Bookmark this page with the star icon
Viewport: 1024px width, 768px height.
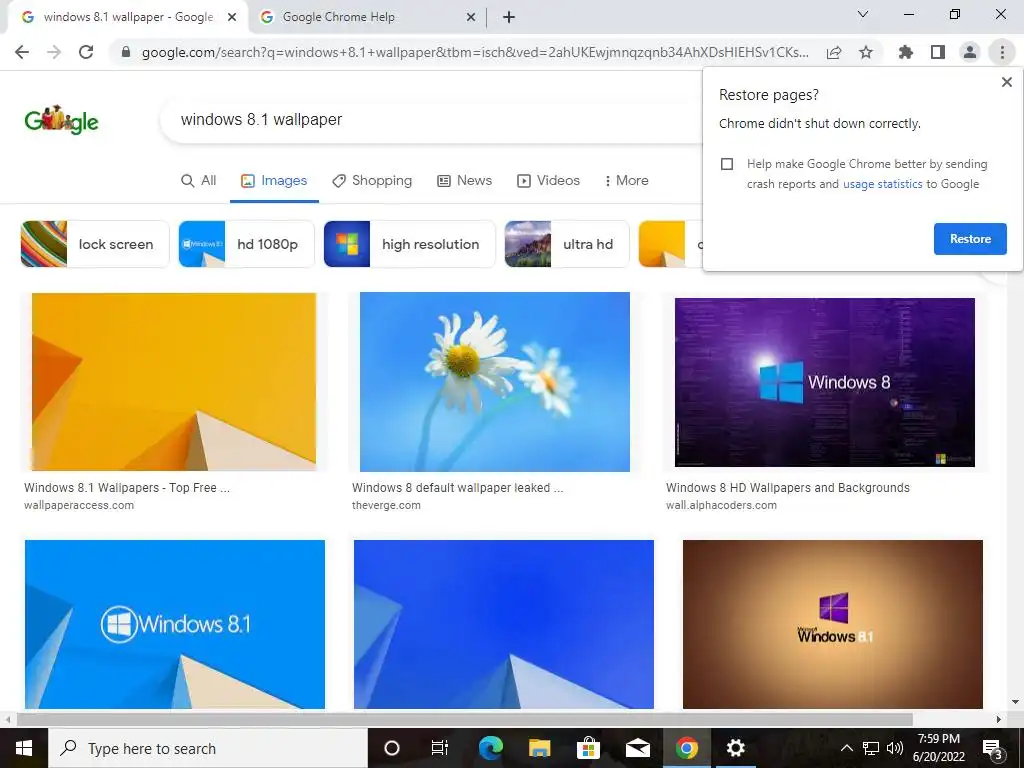pos(866,52)
